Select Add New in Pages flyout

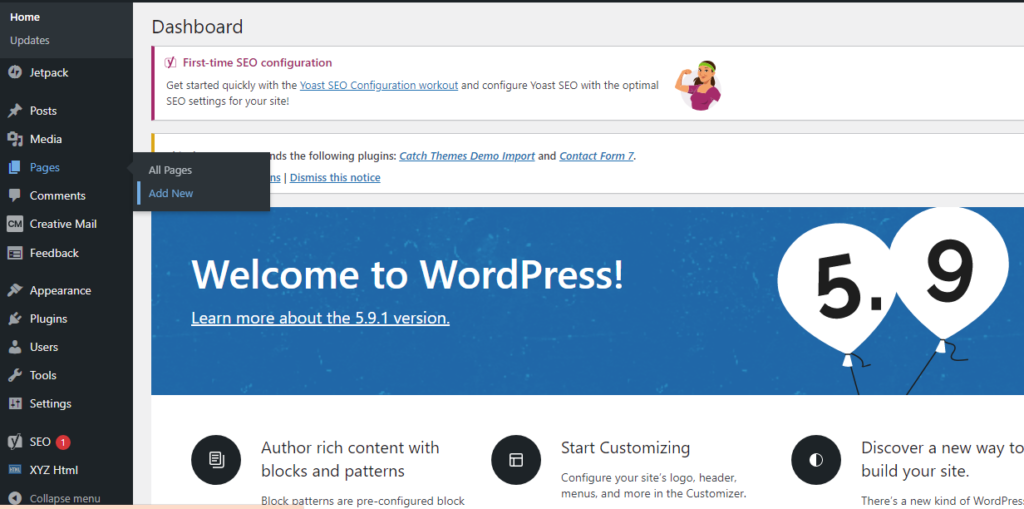point(170,193)
